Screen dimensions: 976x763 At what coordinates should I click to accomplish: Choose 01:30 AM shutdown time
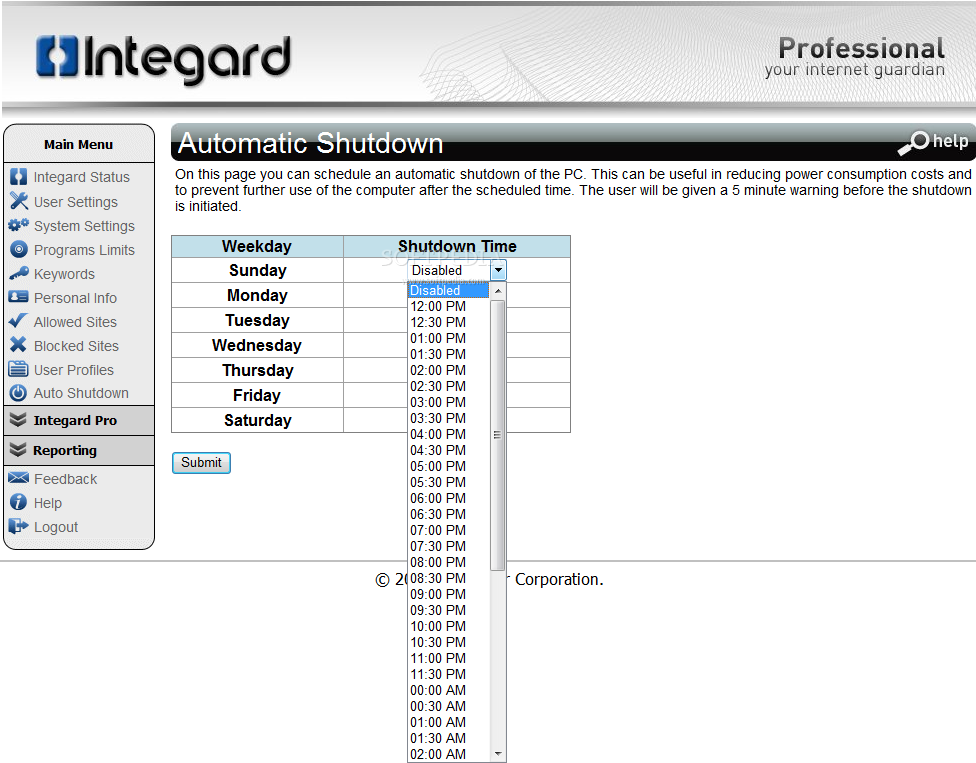click(x=448, y=738)
